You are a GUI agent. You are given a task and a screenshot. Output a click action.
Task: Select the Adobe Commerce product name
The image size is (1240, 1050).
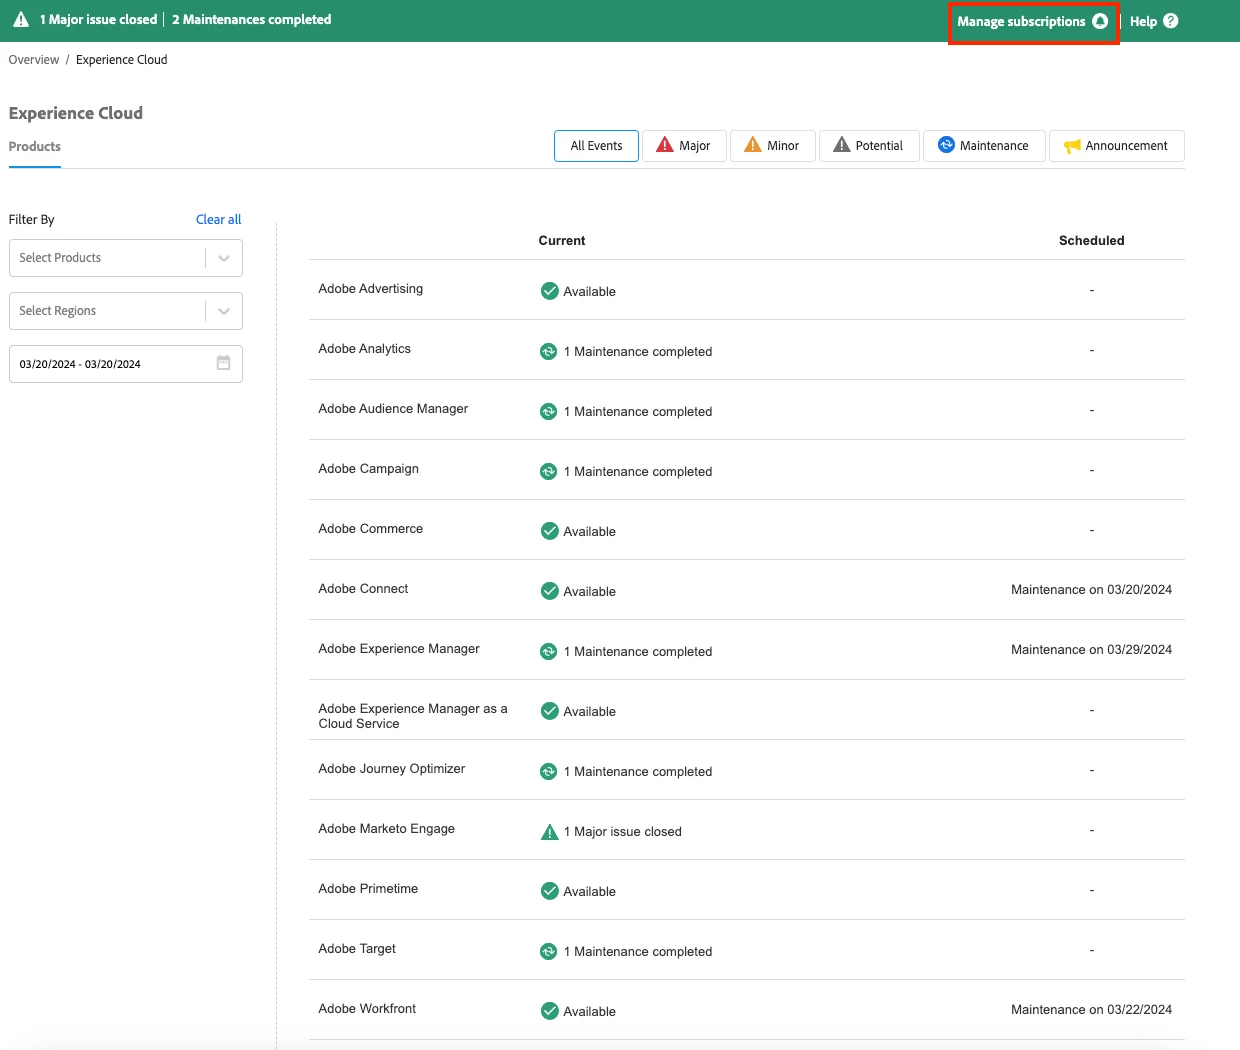(x=371, y=529)
